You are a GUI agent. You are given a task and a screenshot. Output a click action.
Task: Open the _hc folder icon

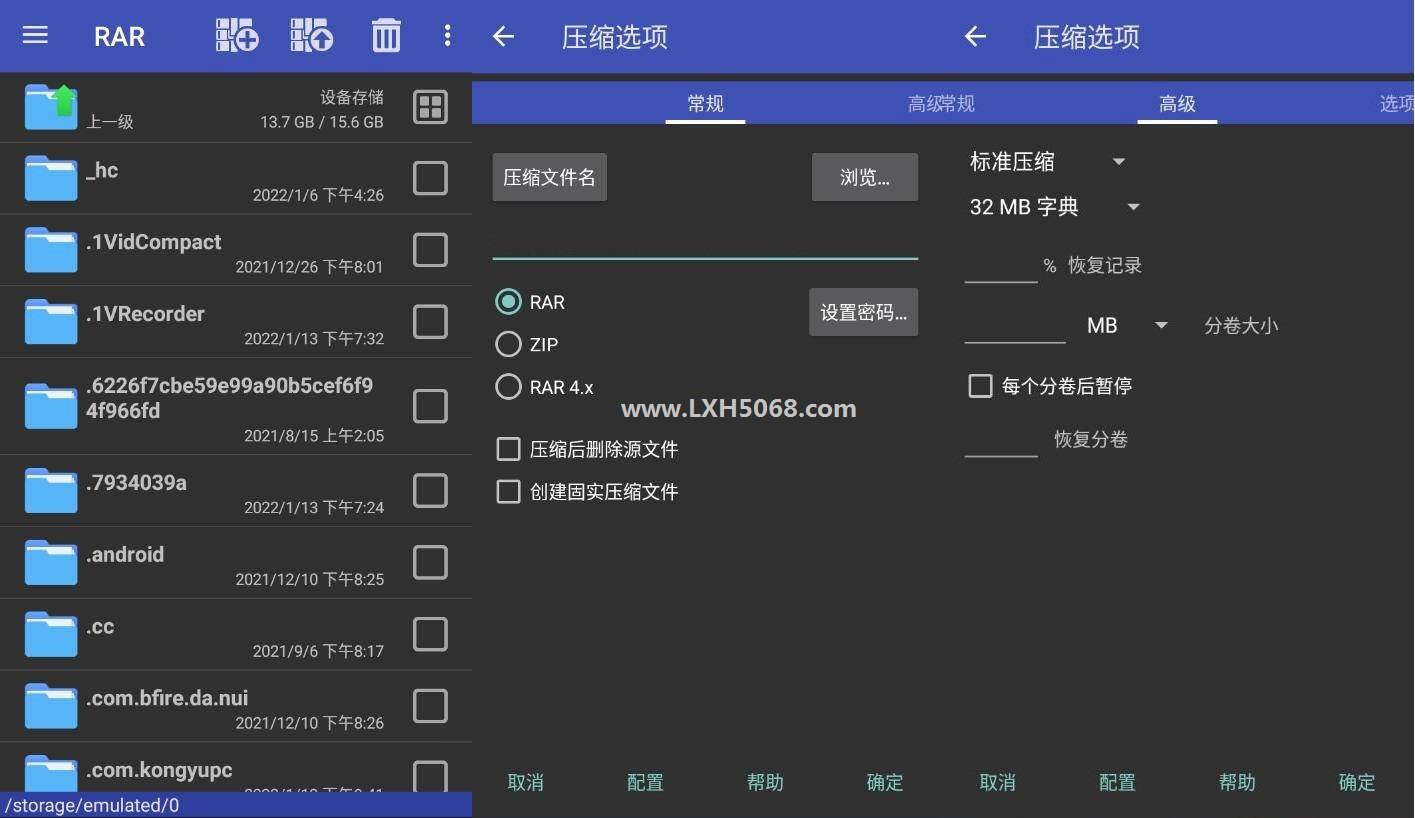click(51, 179)
